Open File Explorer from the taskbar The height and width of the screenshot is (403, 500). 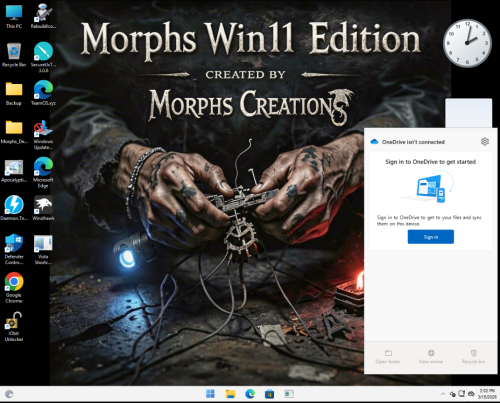[230, 394]
